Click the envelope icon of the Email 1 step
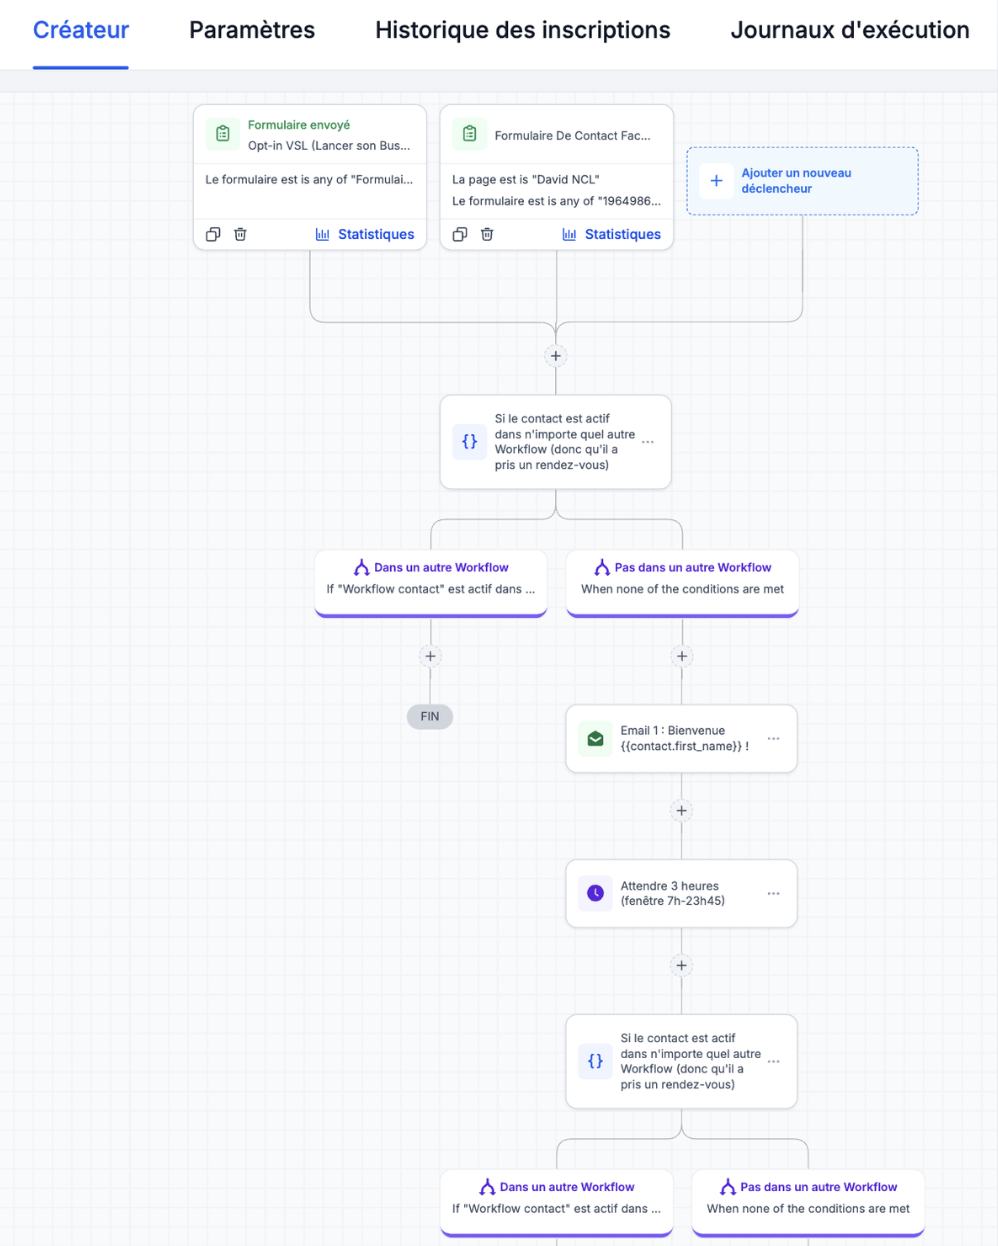The width and height of the screenshot is (998, 1246). (x=595, y=739)
